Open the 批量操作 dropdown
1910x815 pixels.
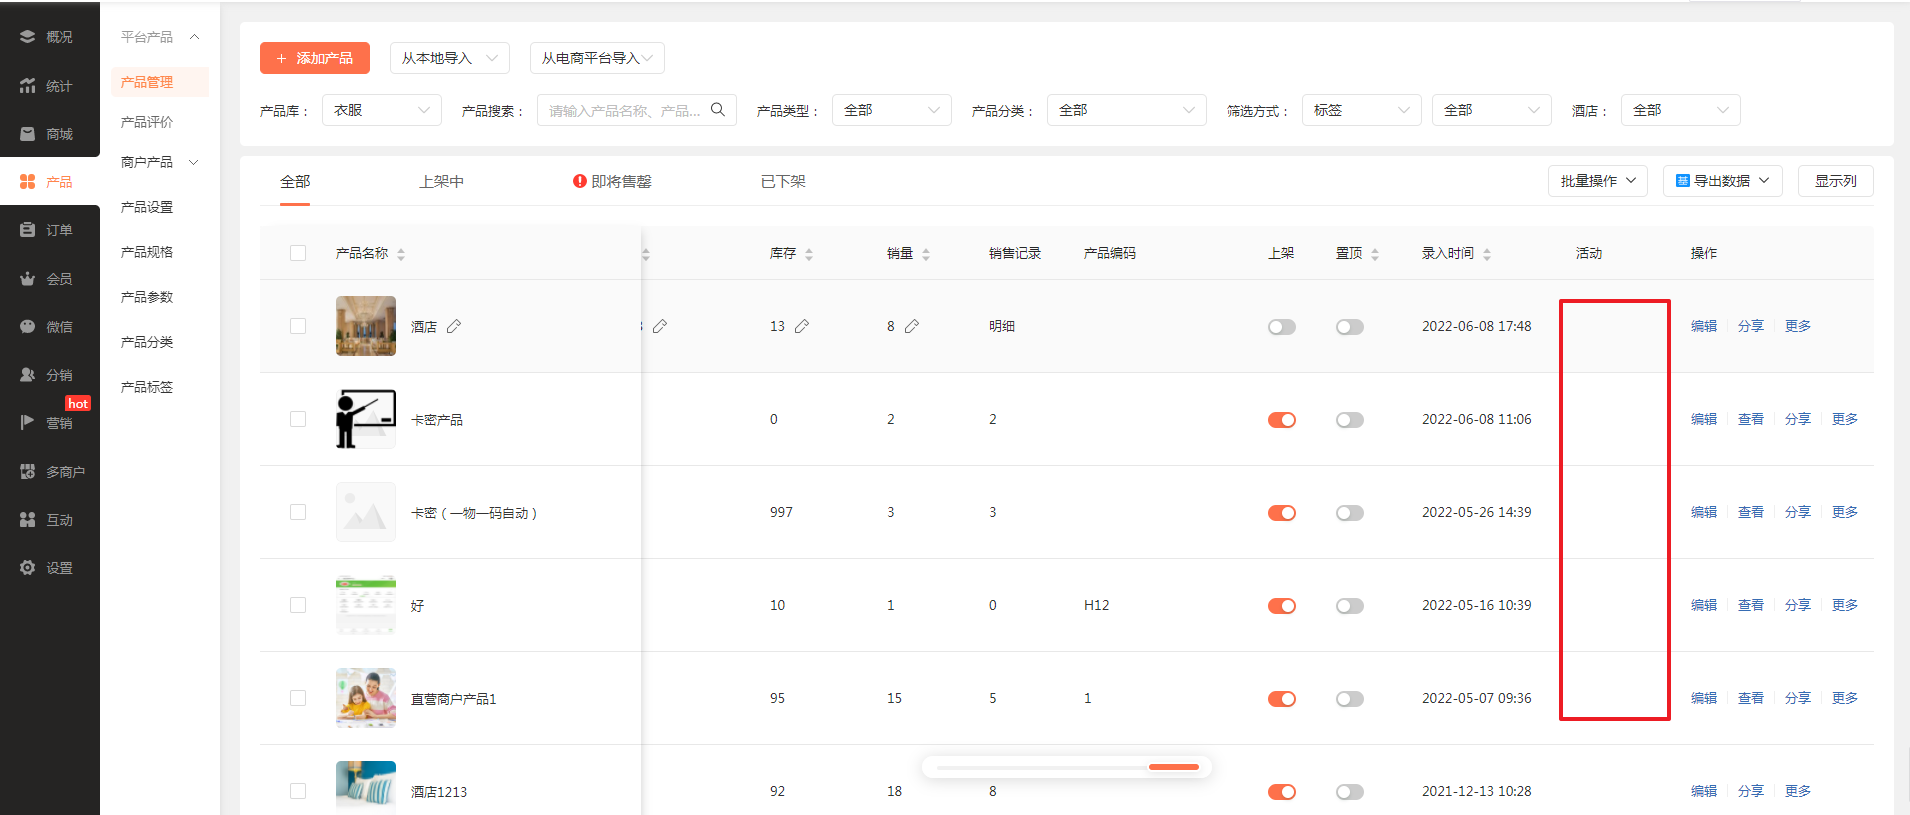[x=1598, y=181]
